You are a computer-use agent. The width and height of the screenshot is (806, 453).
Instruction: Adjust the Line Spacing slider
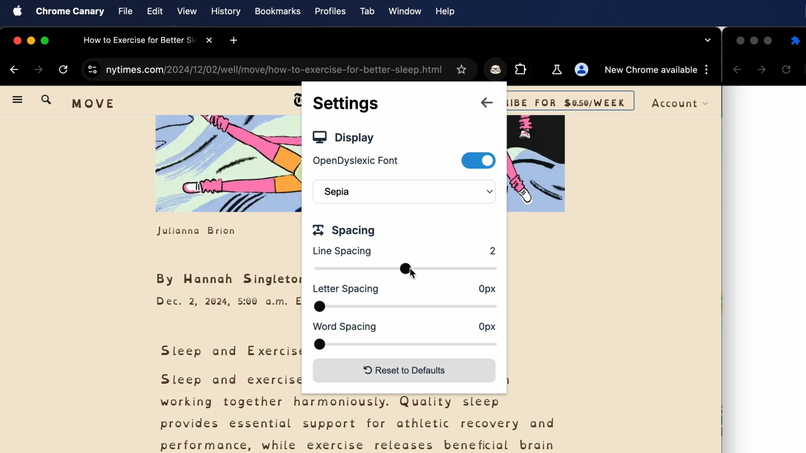[x=405, y=268]
